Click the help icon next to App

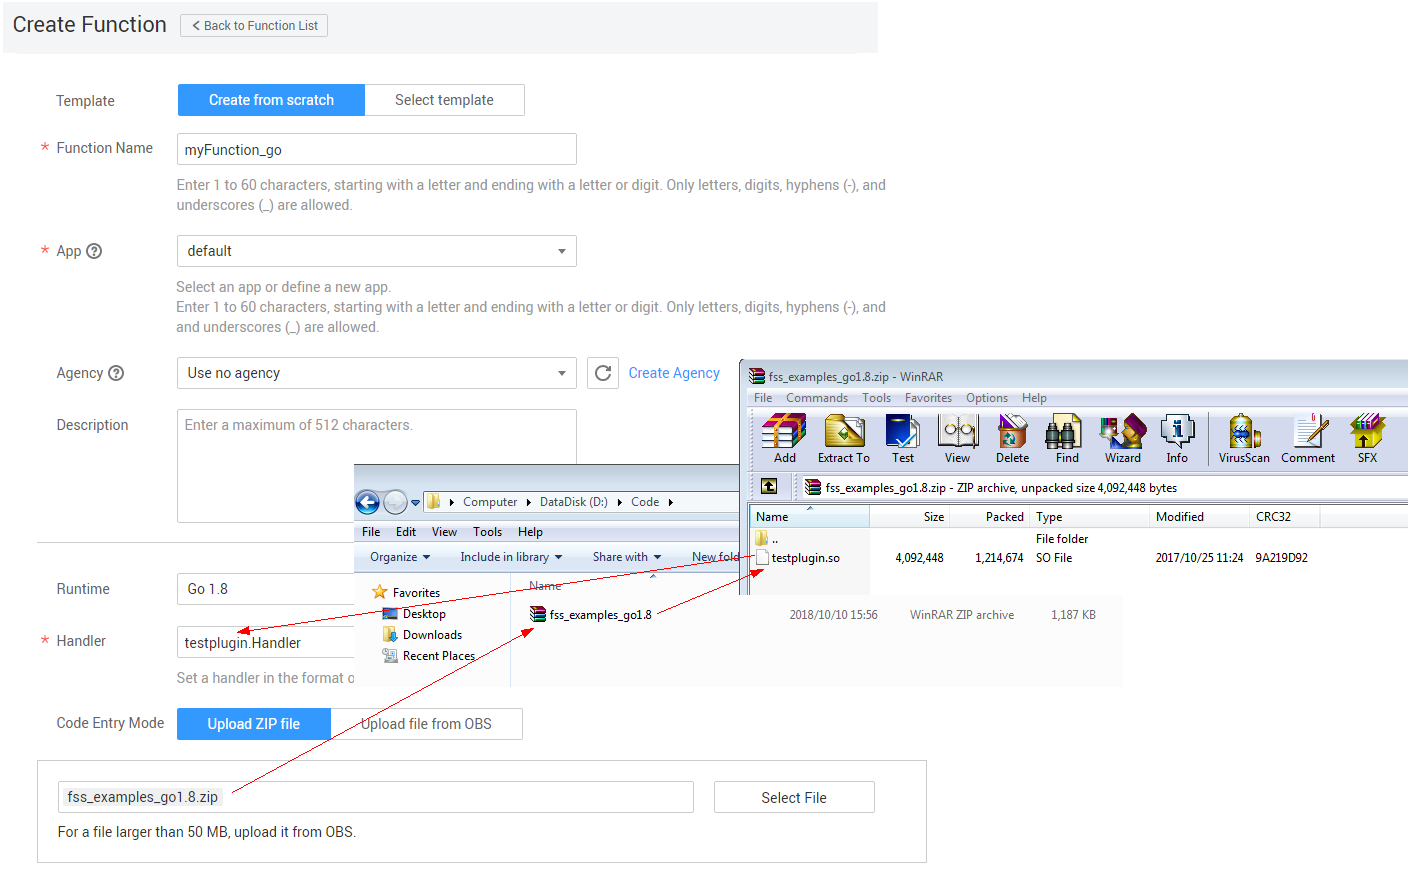[x=94, y=251]
